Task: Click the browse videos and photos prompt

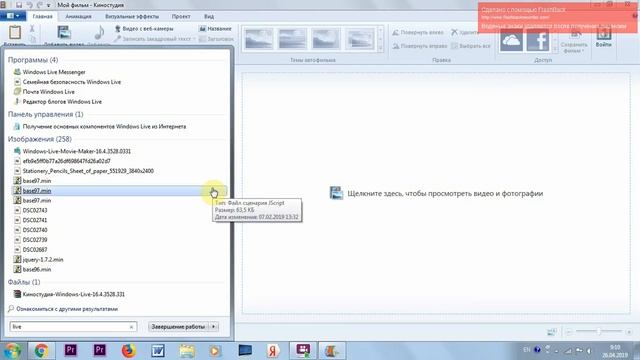Action: point(436,193)
